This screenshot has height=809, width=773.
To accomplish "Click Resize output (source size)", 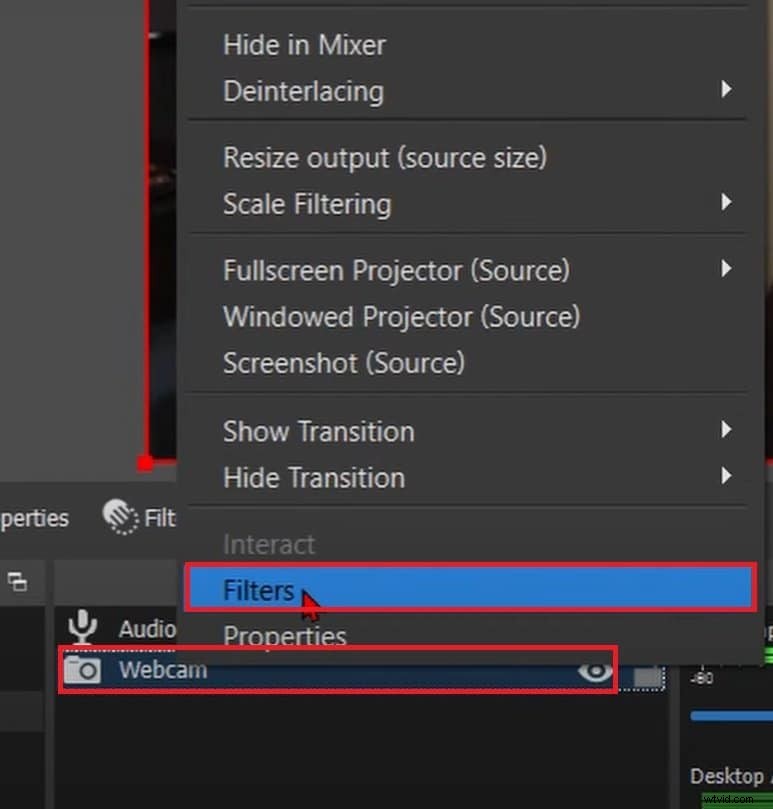I will (x=385, y=157).
